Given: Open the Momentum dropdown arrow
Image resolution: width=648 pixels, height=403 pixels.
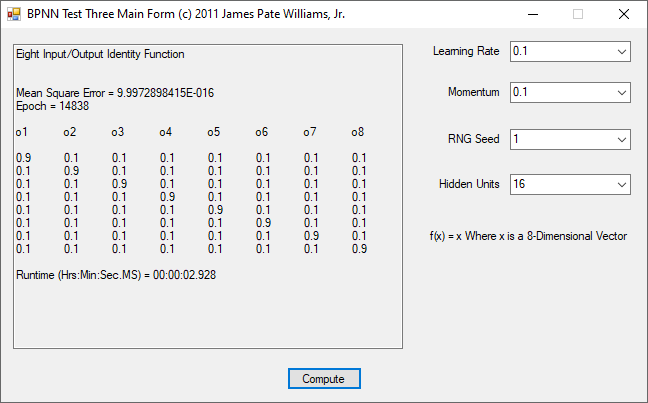Looking at the screenshot, I should [621, 92].
